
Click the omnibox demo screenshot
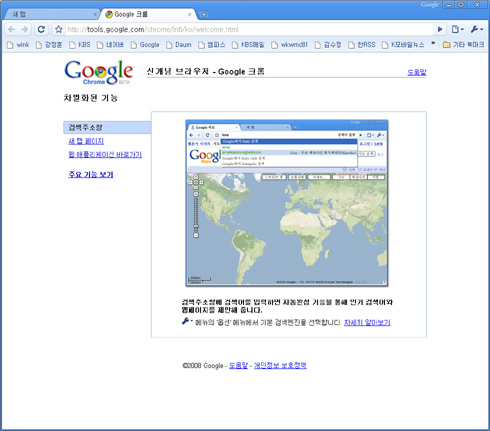[287, 203]
